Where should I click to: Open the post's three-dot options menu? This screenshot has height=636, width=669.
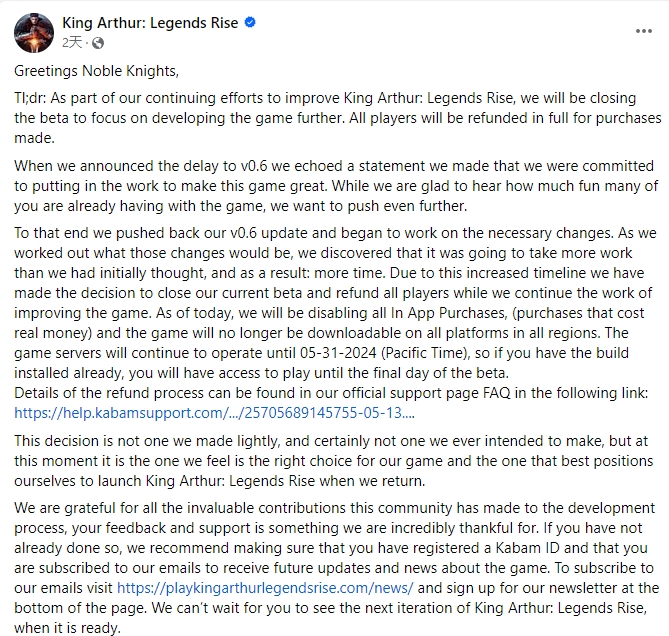(643, 31)
